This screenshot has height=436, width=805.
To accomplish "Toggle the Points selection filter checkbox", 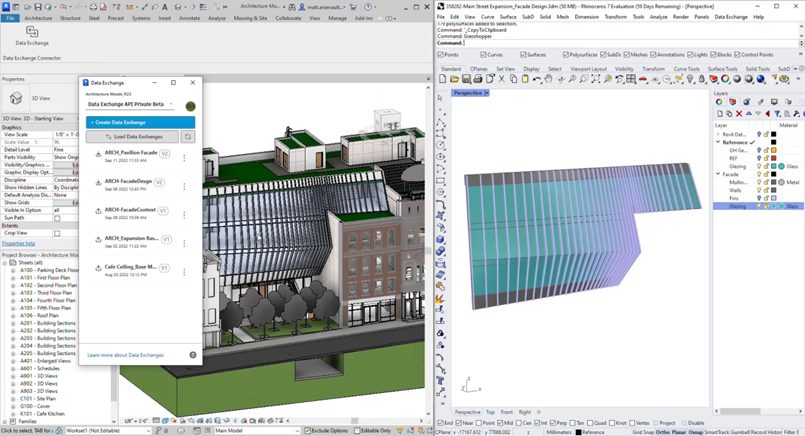I will (x=440, y=54).
